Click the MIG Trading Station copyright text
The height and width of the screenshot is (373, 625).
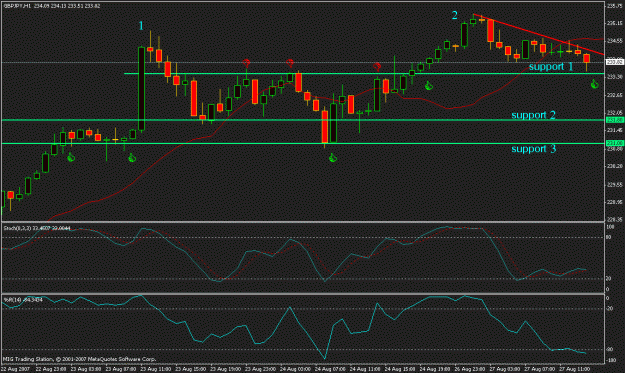(79, 359)
